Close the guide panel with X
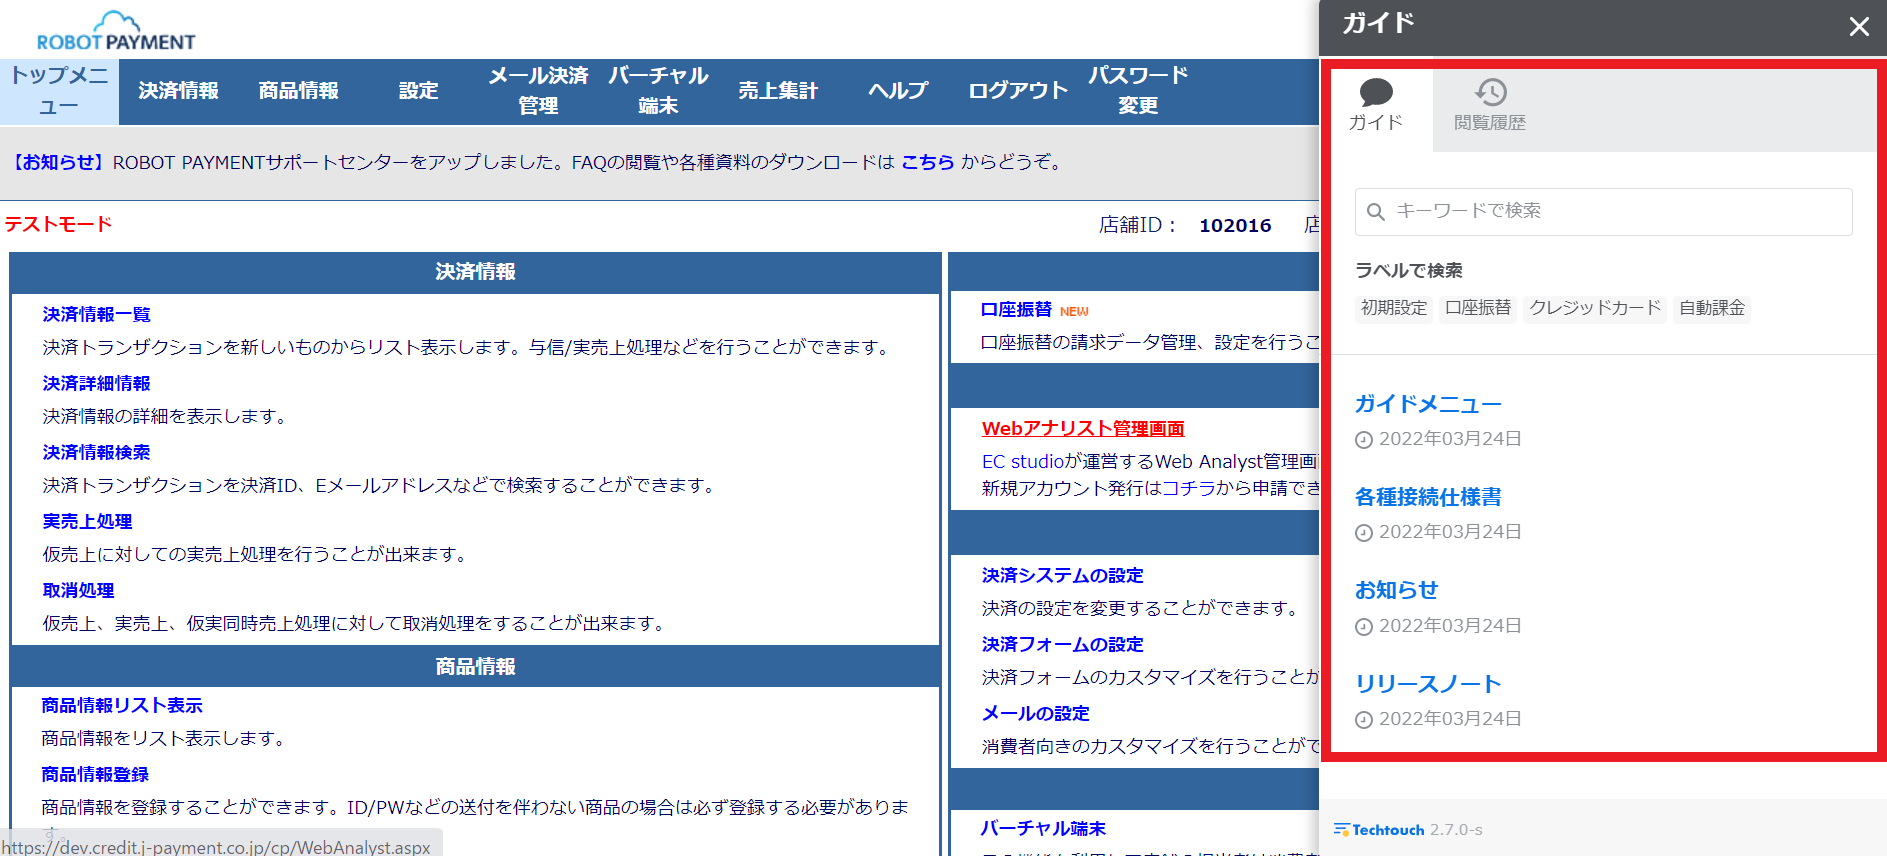Image resolution: width=1887 pixels, height=856 pixels. point(1858,27)
